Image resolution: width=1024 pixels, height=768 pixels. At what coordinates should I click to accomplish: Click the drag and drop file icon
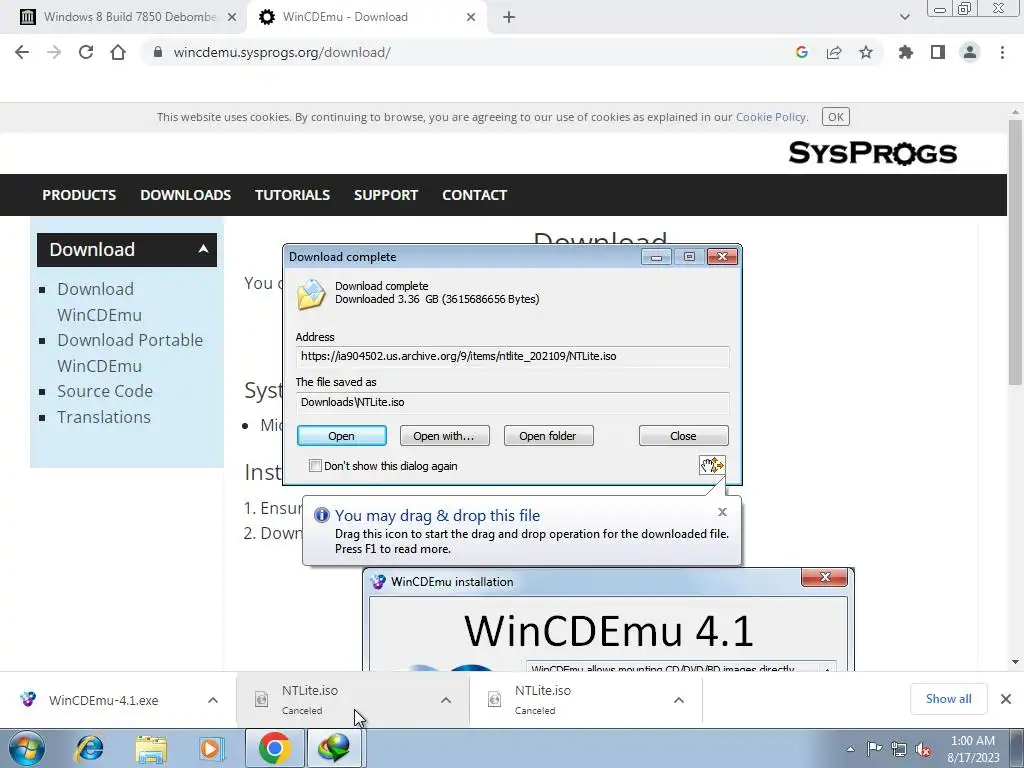point(712,465)
